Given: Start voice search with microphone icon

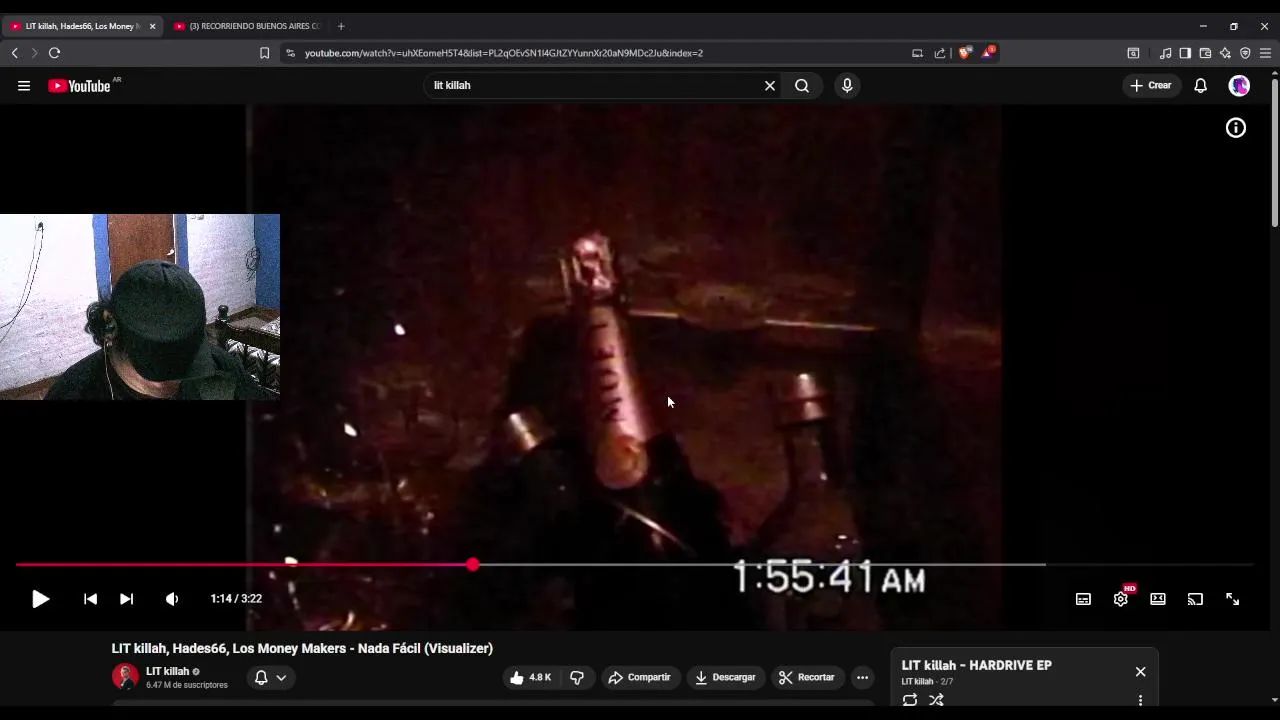Looking at the screenshot, I should pos(847,86).
